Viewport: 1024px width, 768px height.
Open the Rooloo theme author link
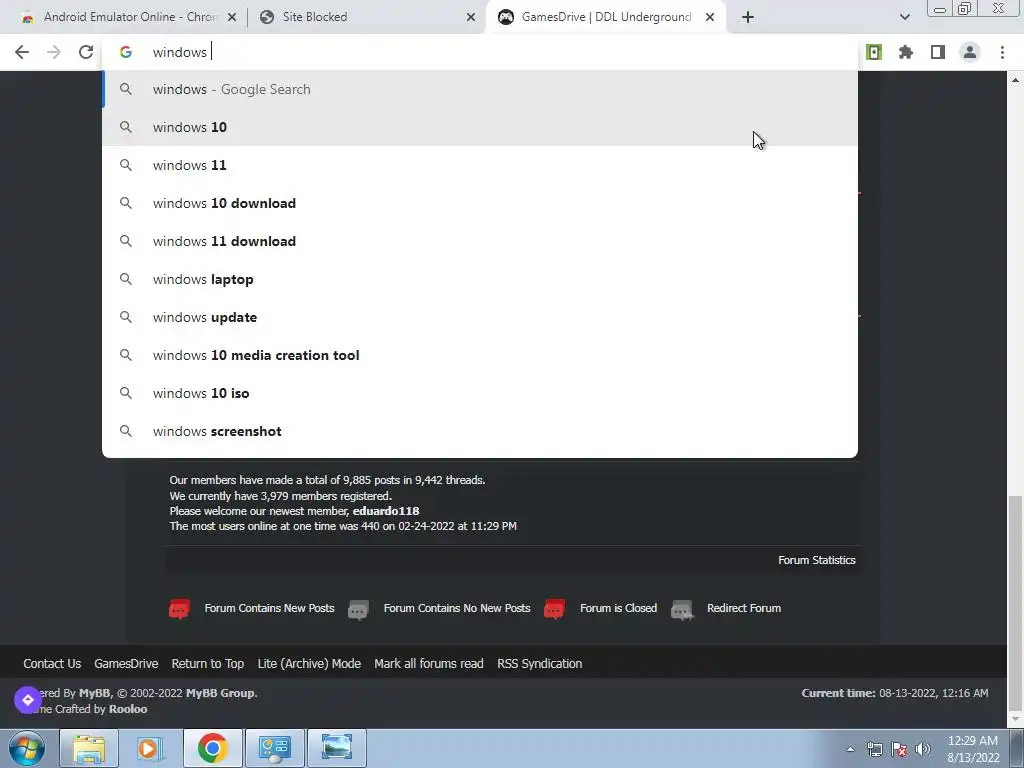(x=128, y=709)
